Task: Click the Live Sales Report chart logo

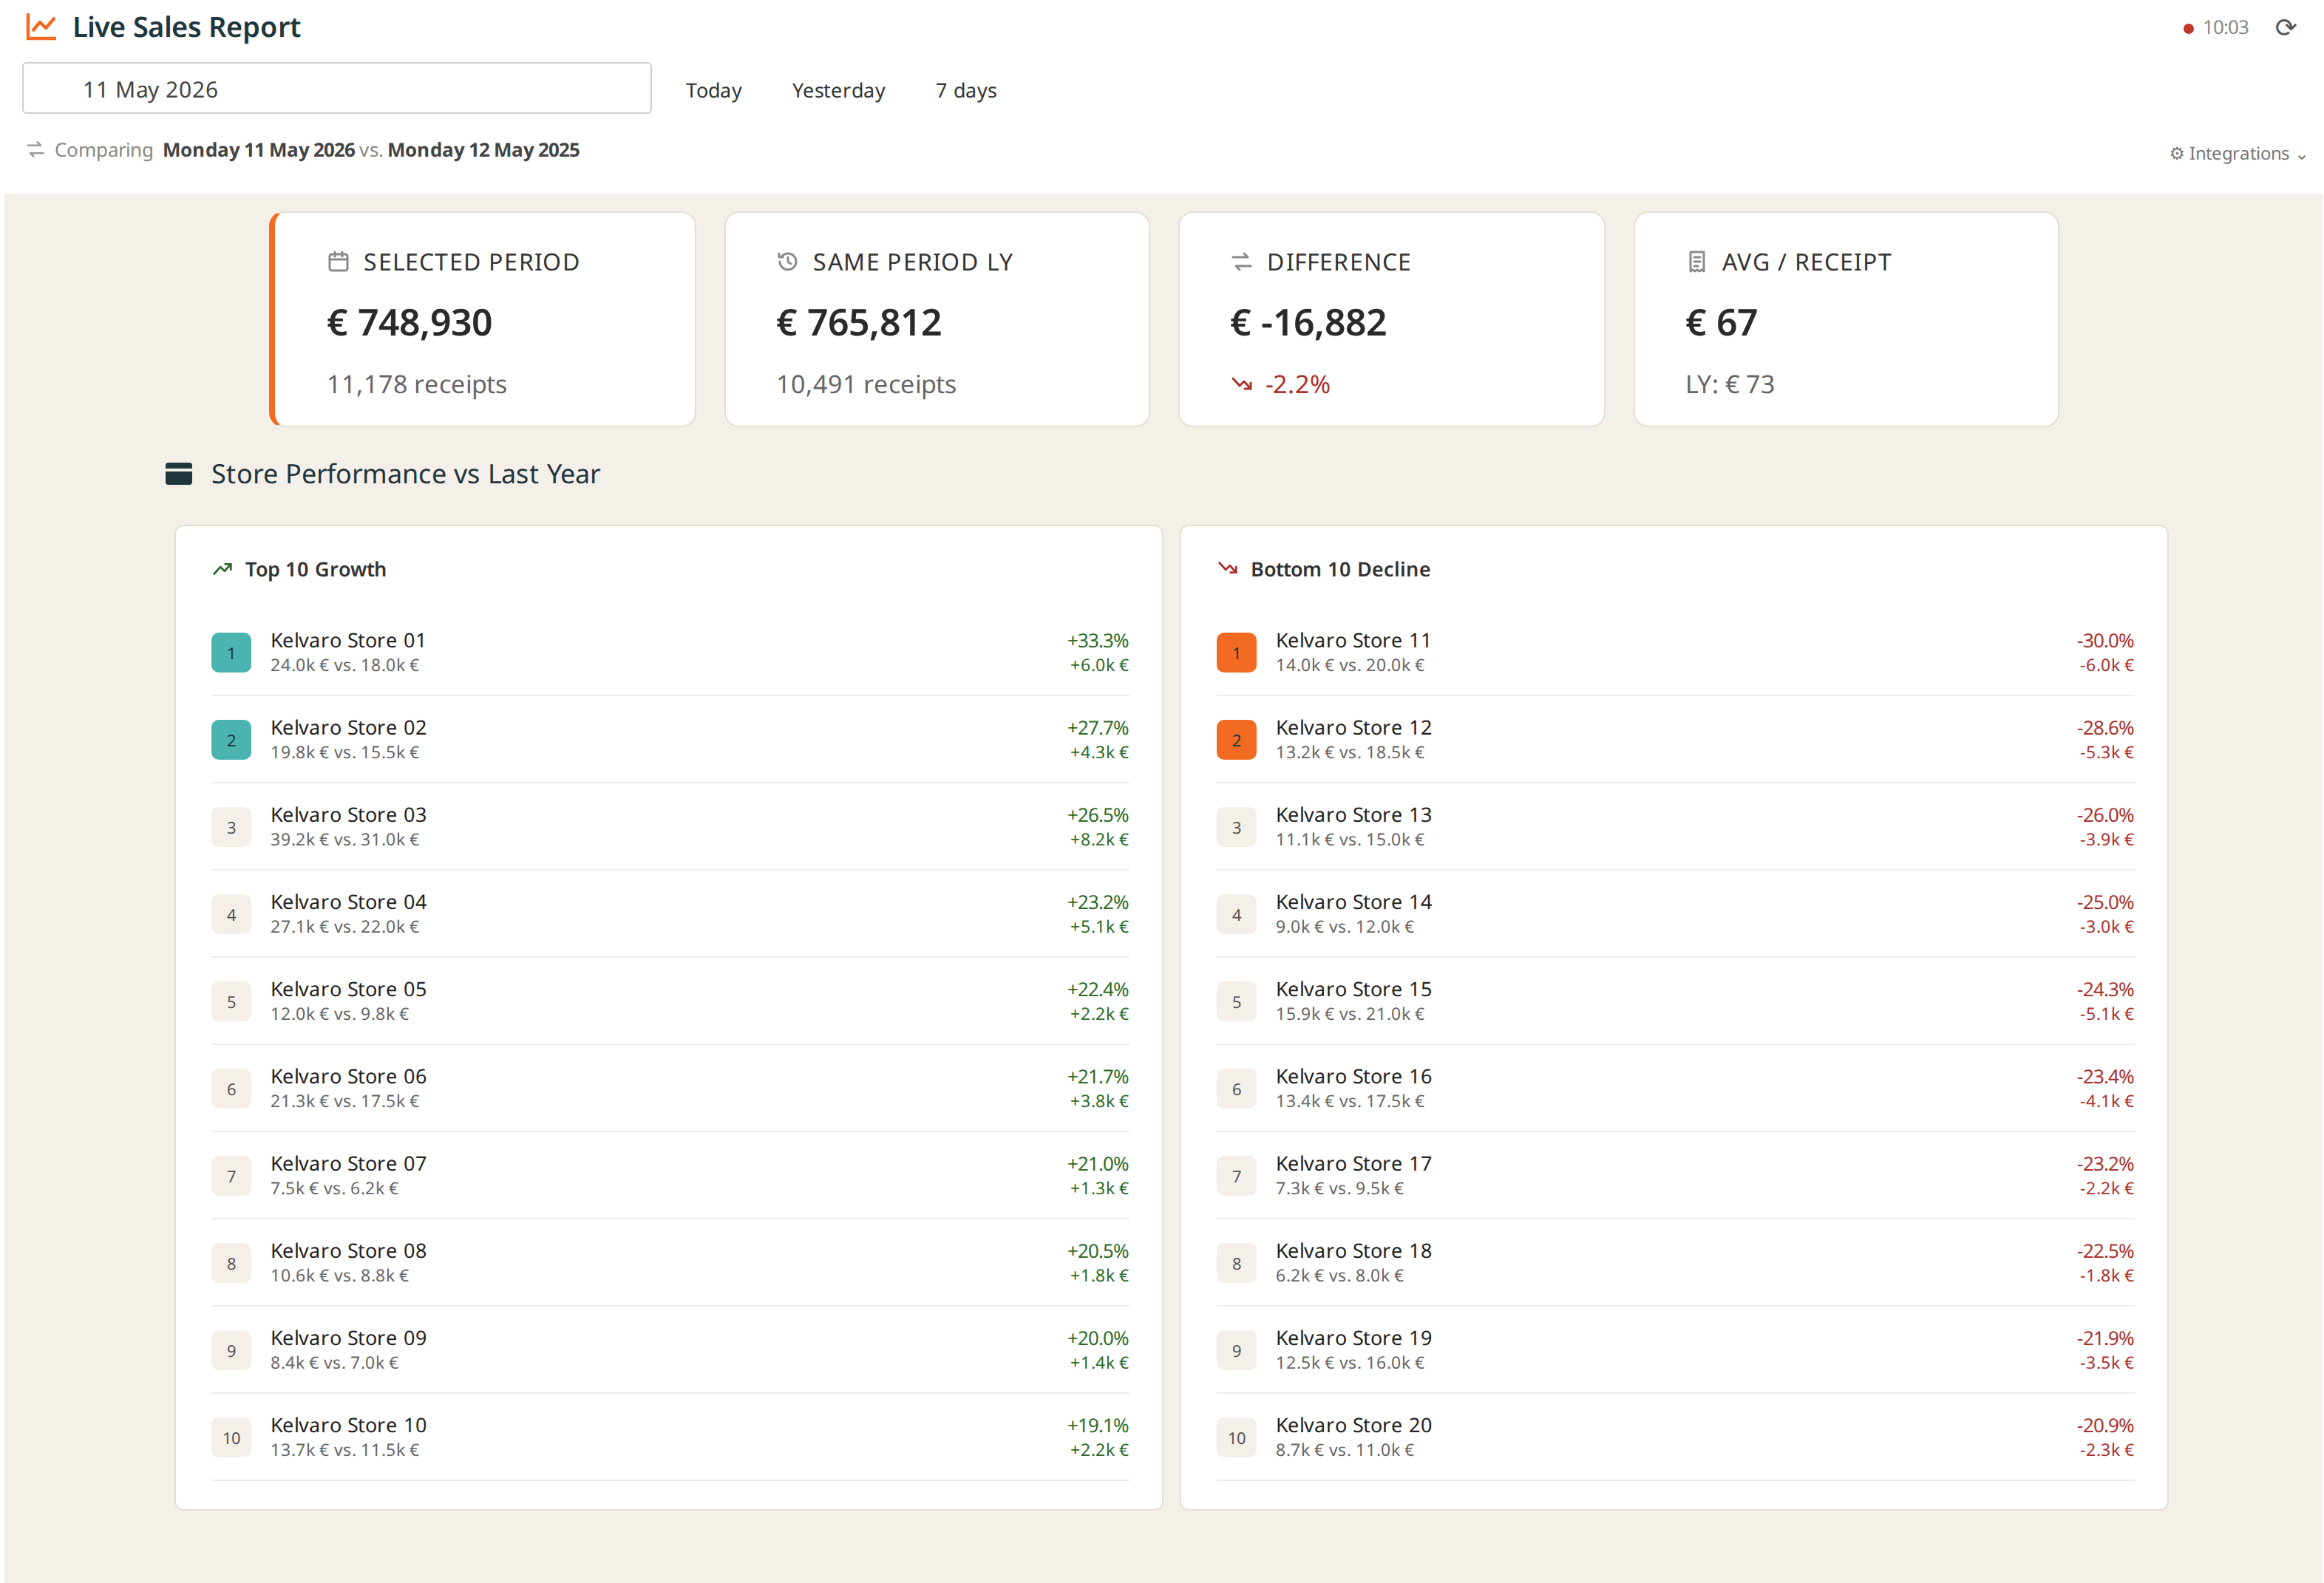Action: pyautogui.click(x=41, y=27)
